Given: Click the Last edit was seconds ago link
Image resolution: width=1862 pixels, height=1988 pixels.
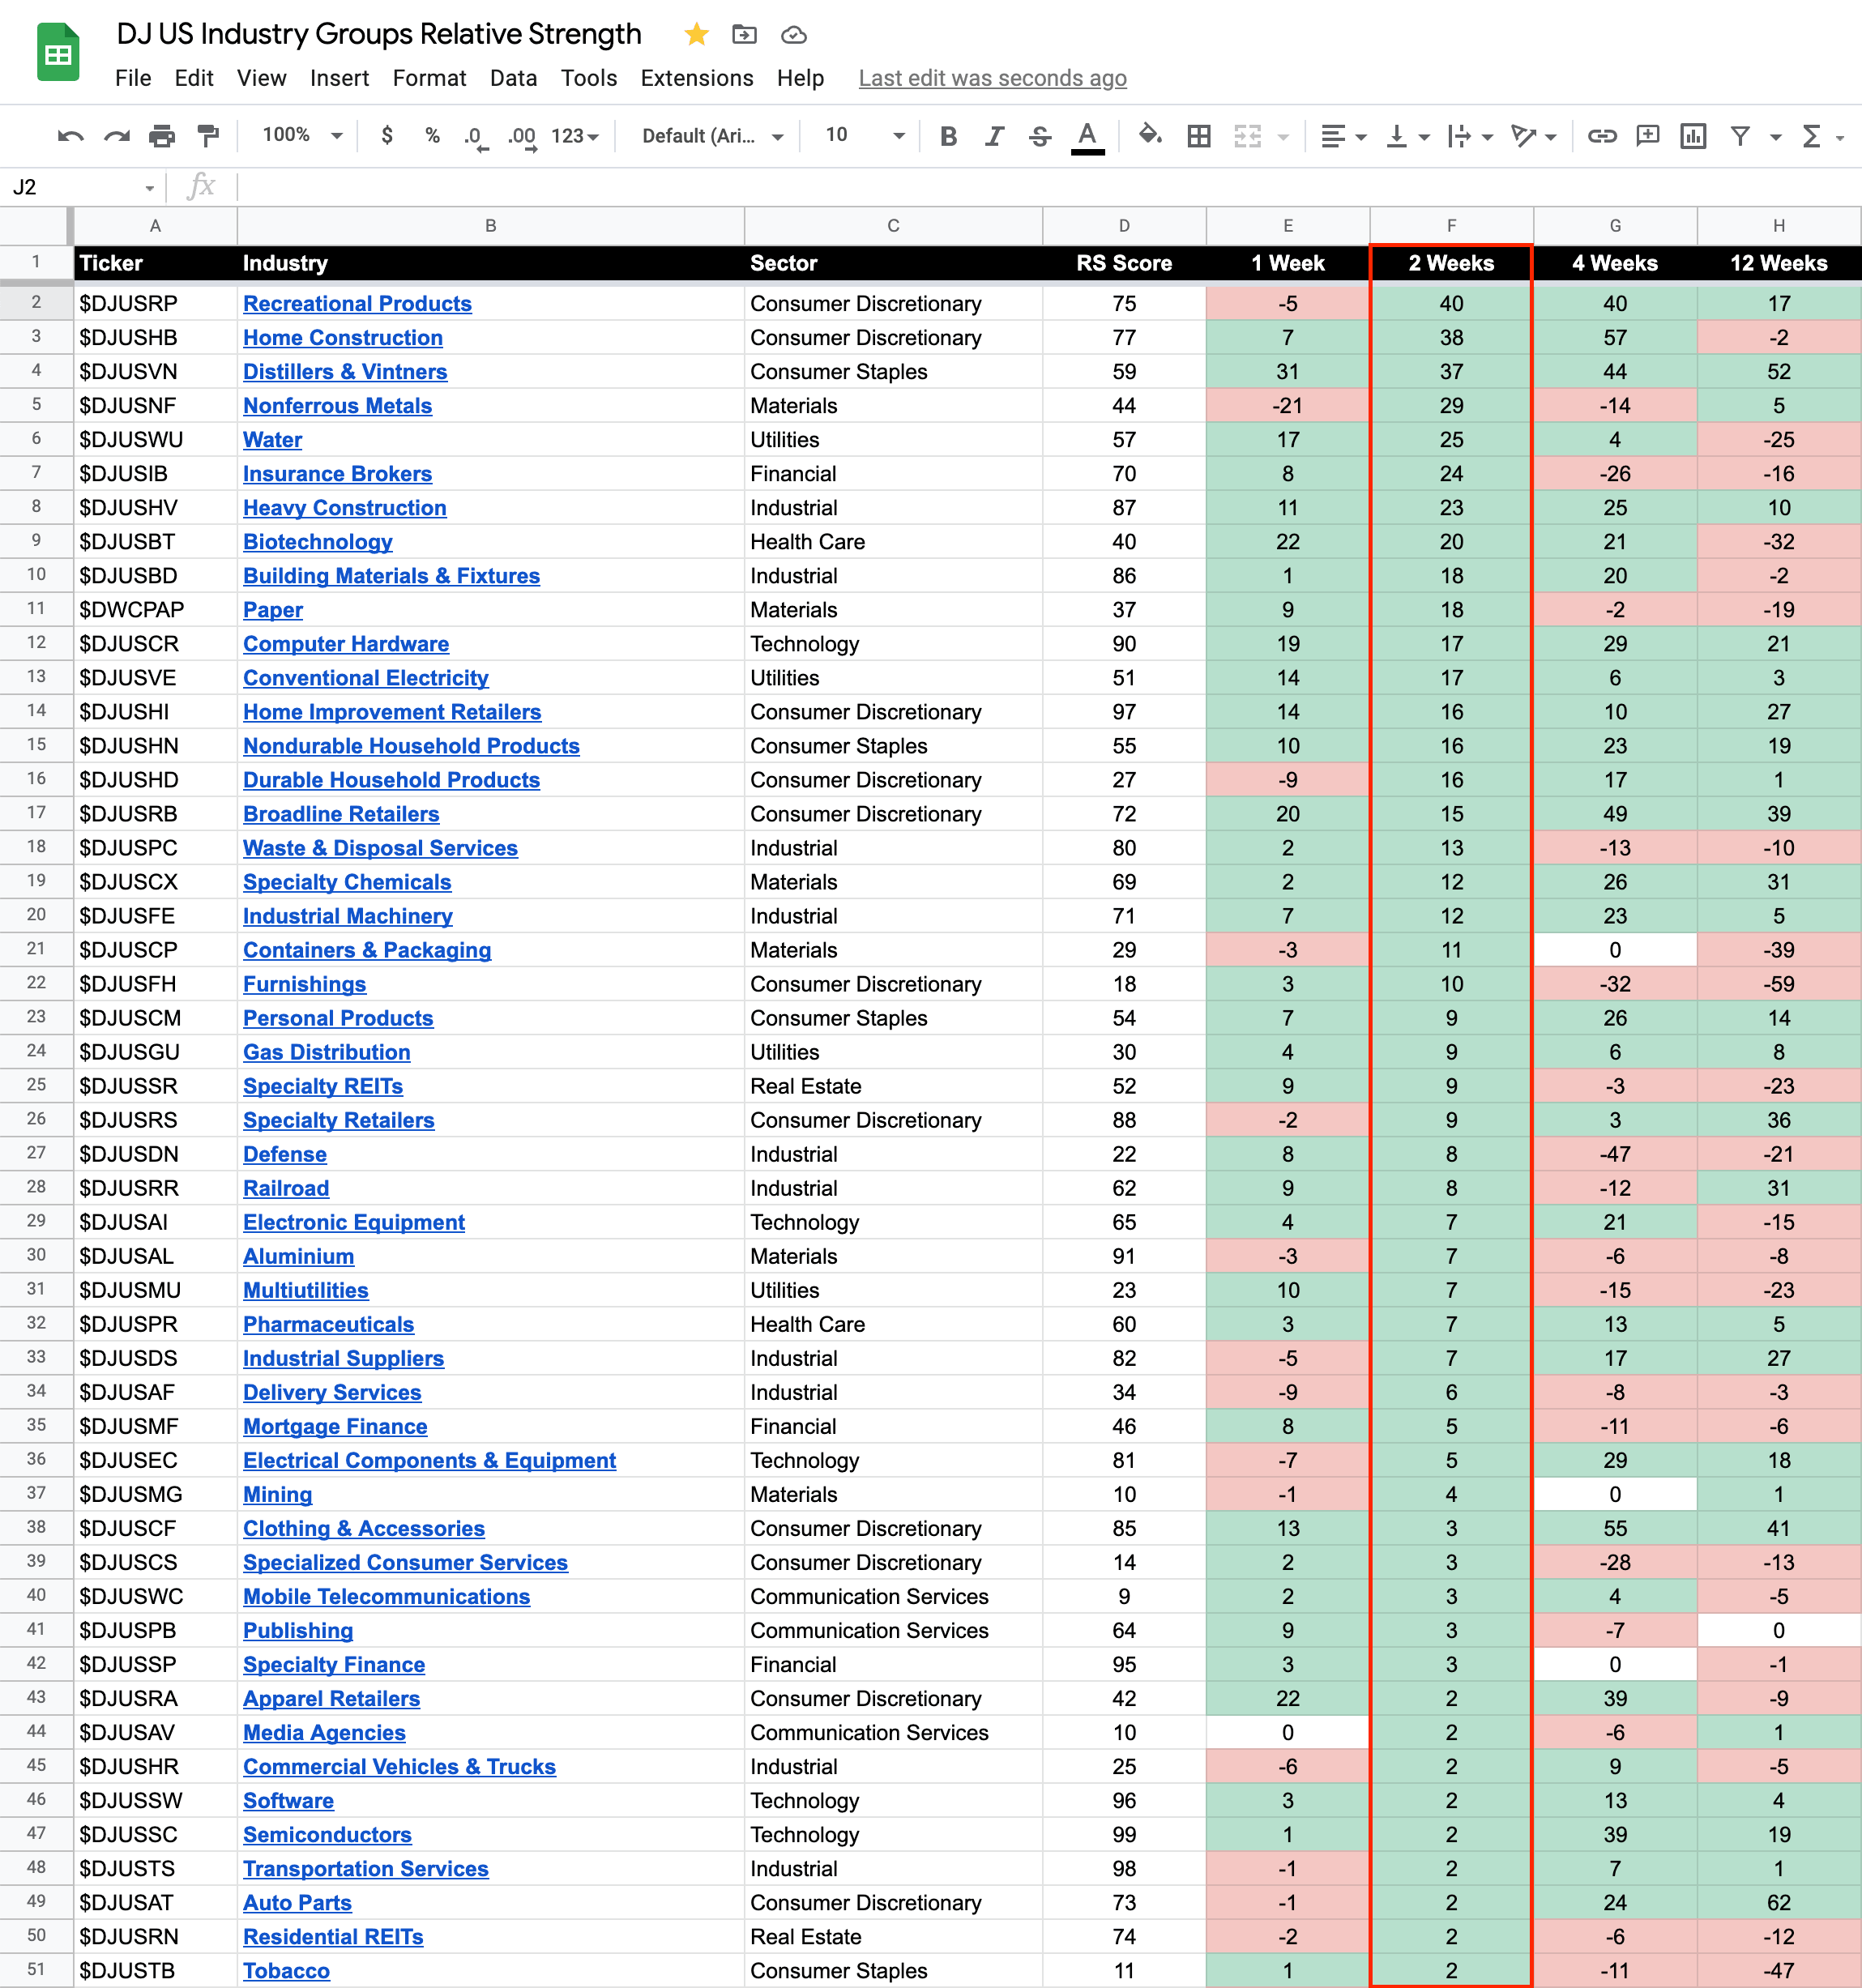Looking at the screenshot, I should tap(992, 78).
